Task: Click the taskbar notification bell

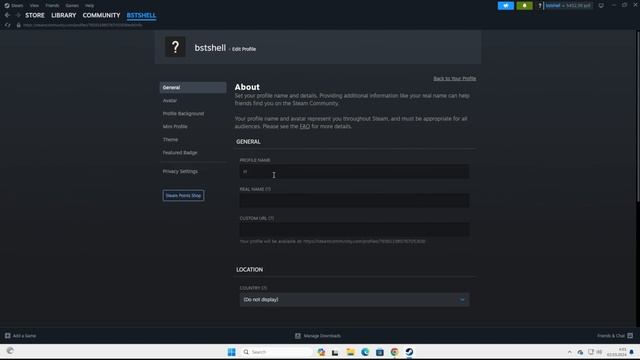Action: click(x=631, y=352)
